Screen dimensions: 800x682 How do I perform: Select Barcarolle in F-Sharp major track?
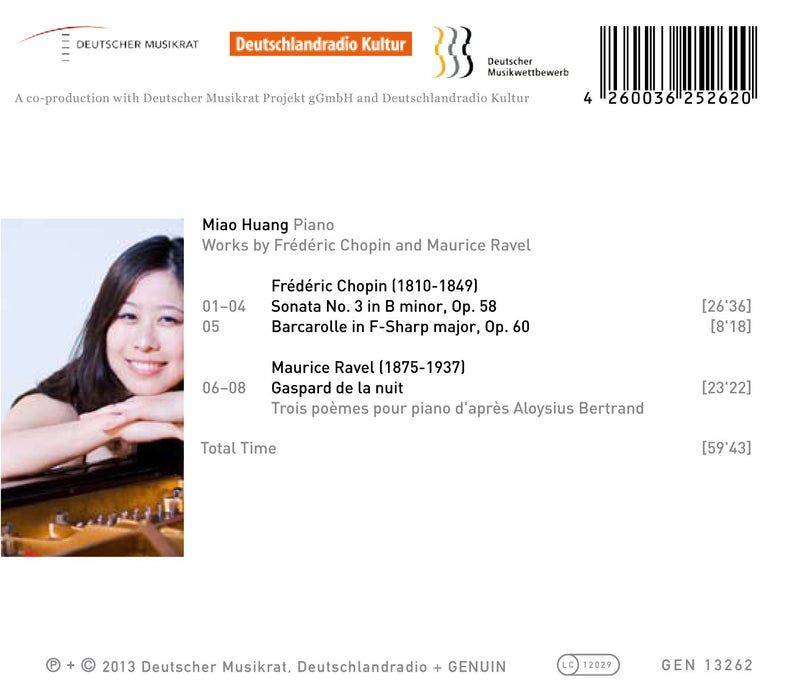(401, 326)
